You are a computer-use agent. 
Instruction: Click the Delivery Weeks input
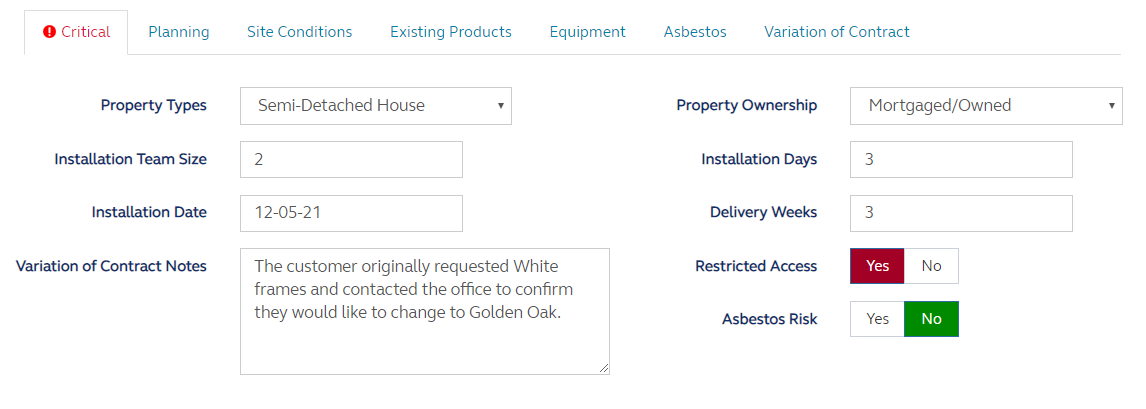961,213
